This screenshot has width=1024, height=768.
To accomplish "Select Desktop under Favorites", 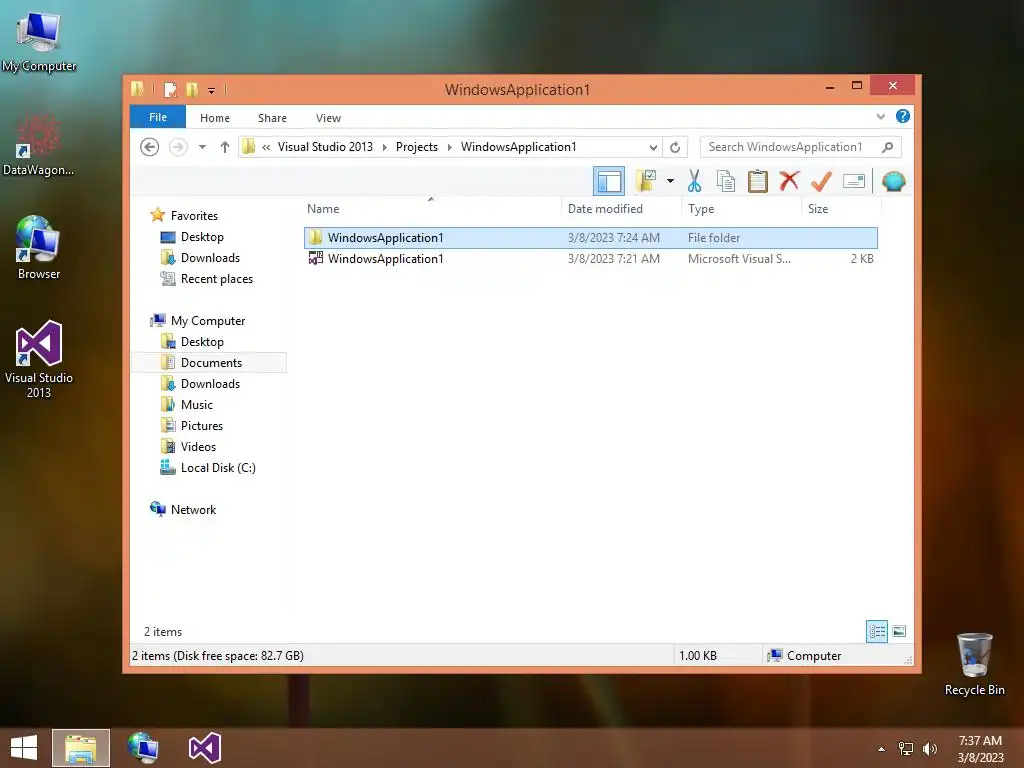I will (x=202, y=237).
